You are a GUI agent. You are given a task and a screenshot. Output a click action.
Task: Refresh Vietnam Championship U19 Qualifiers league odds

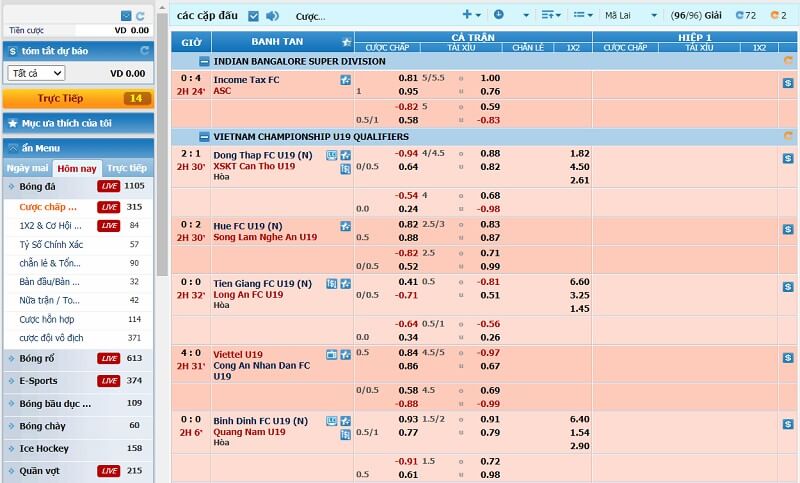tap(788, 136)
